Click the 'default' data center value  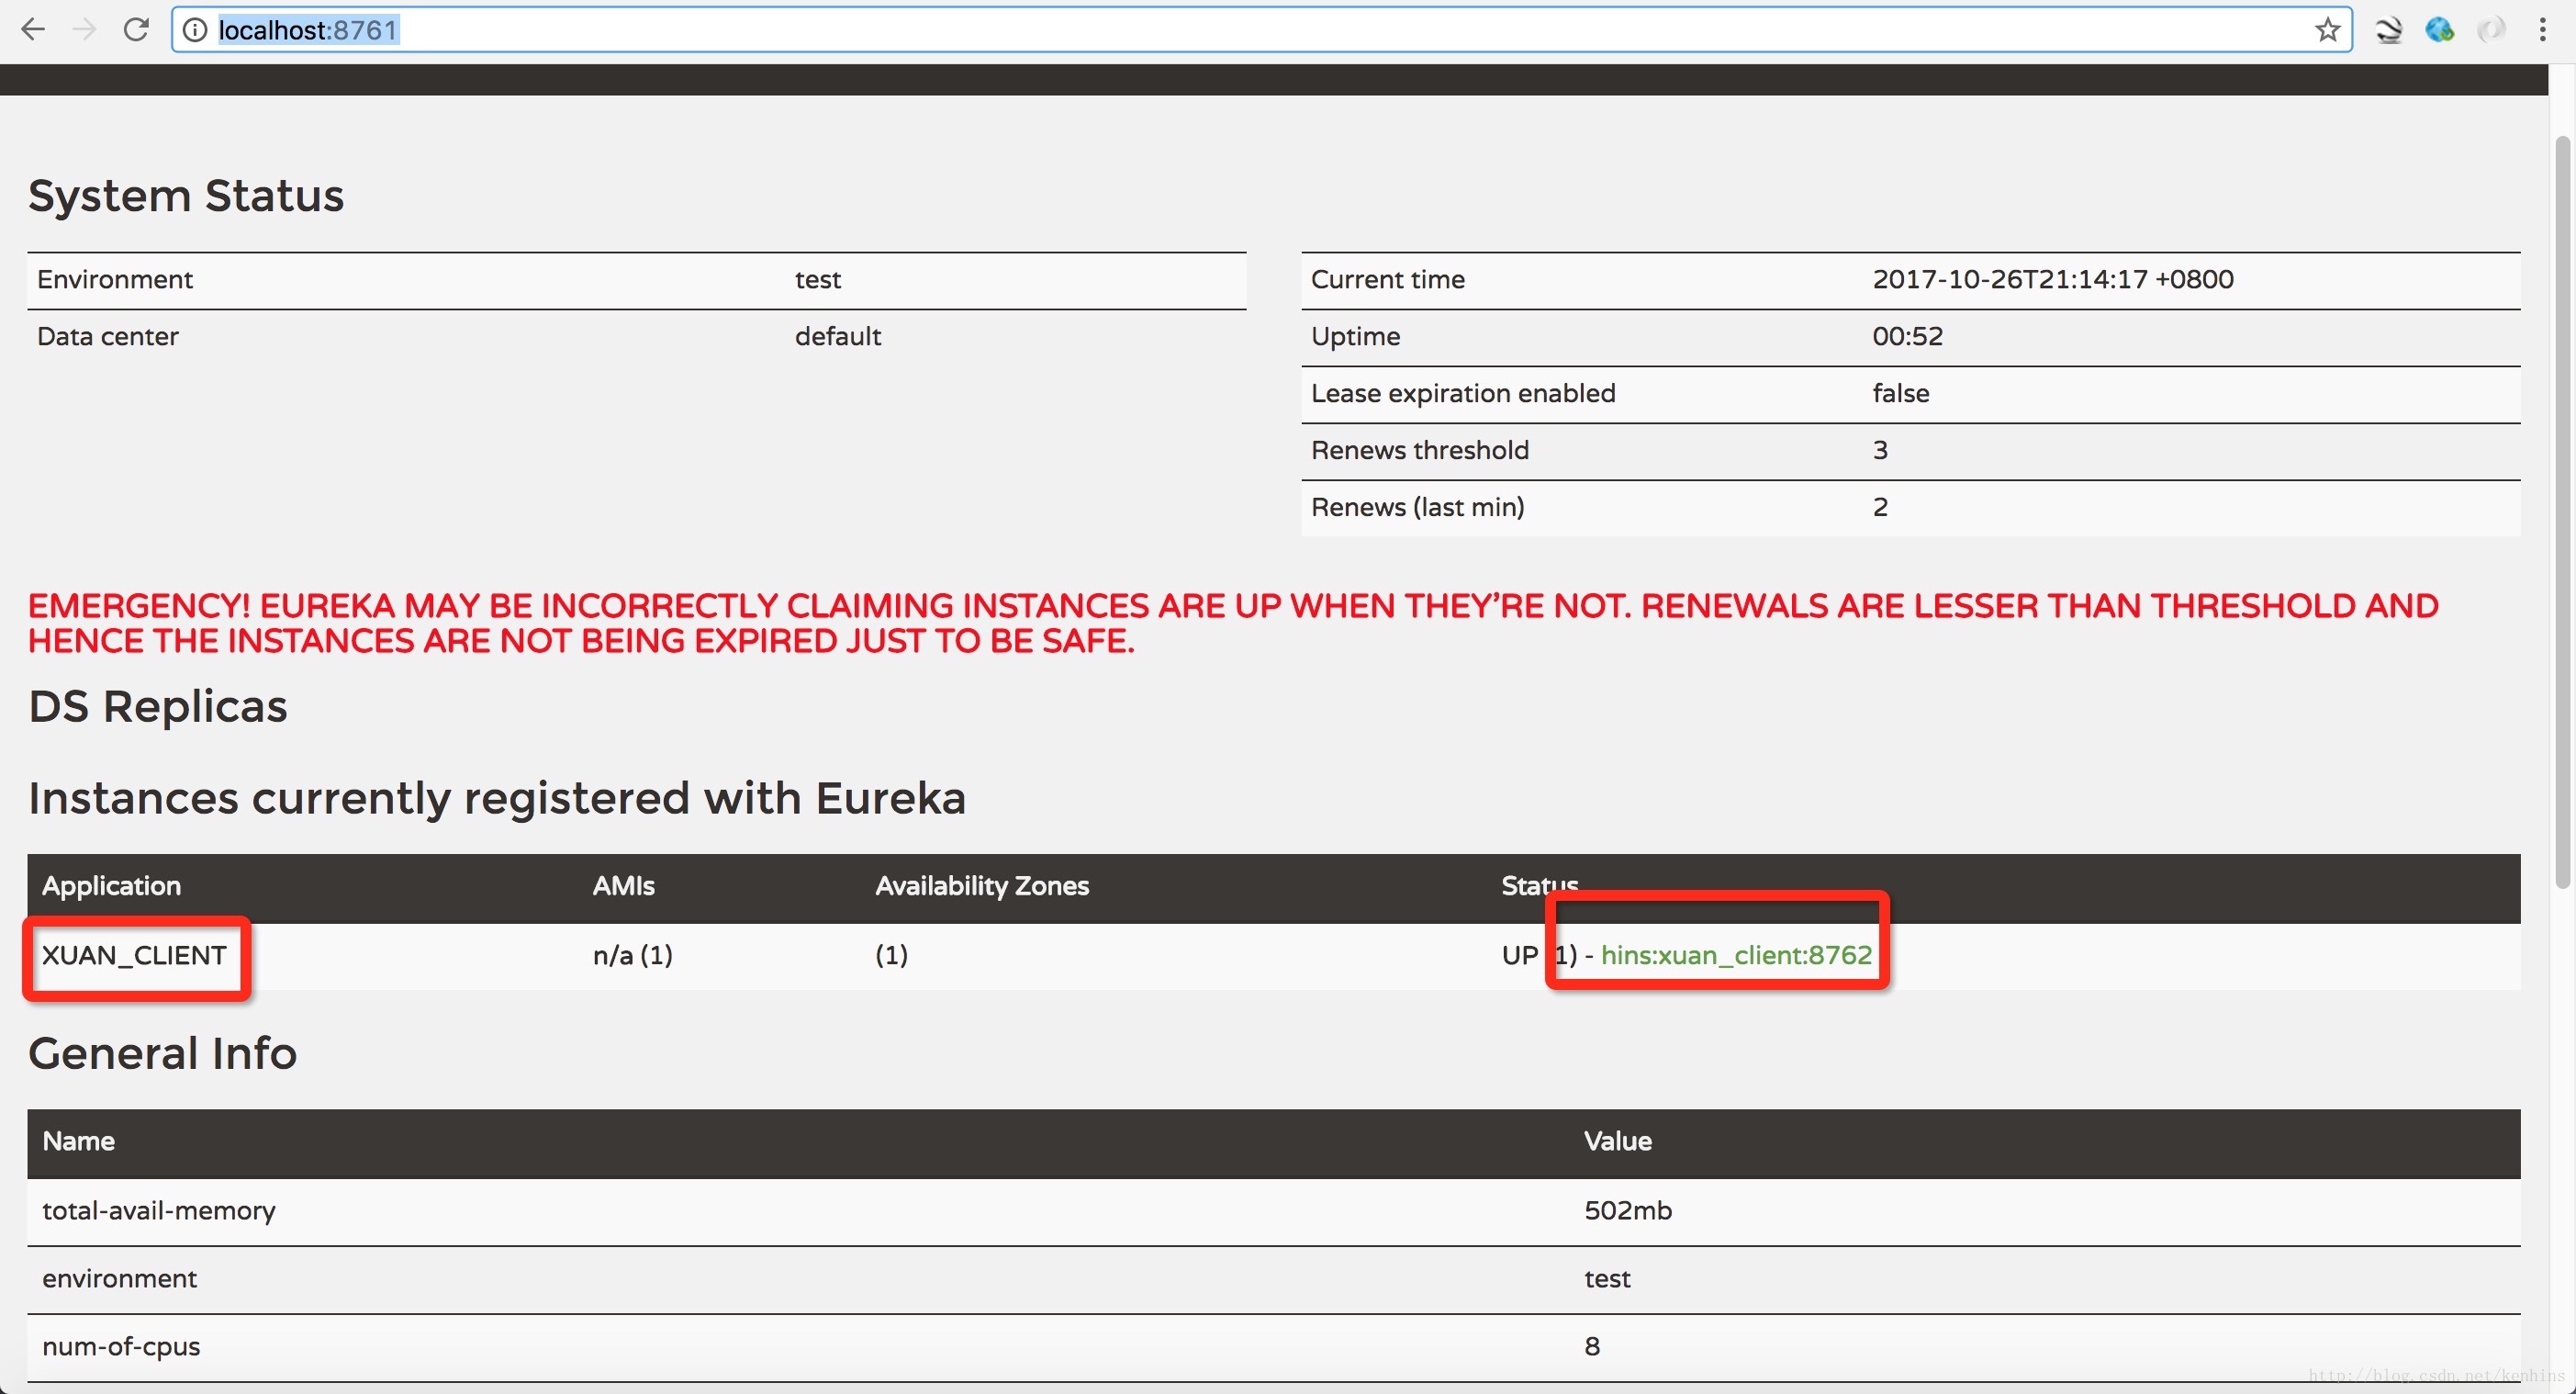838,337
